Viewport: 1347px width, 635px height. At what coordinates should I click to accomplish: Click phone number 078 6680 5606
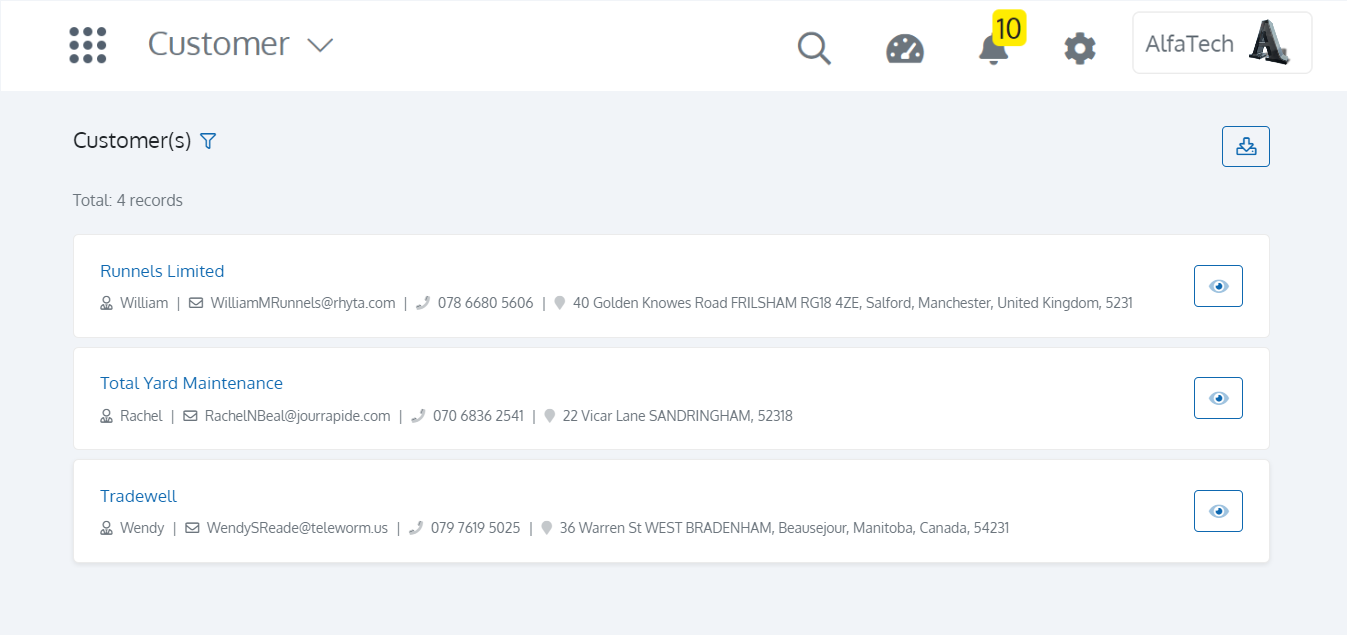pyautogui.click(x=486, y=303)
